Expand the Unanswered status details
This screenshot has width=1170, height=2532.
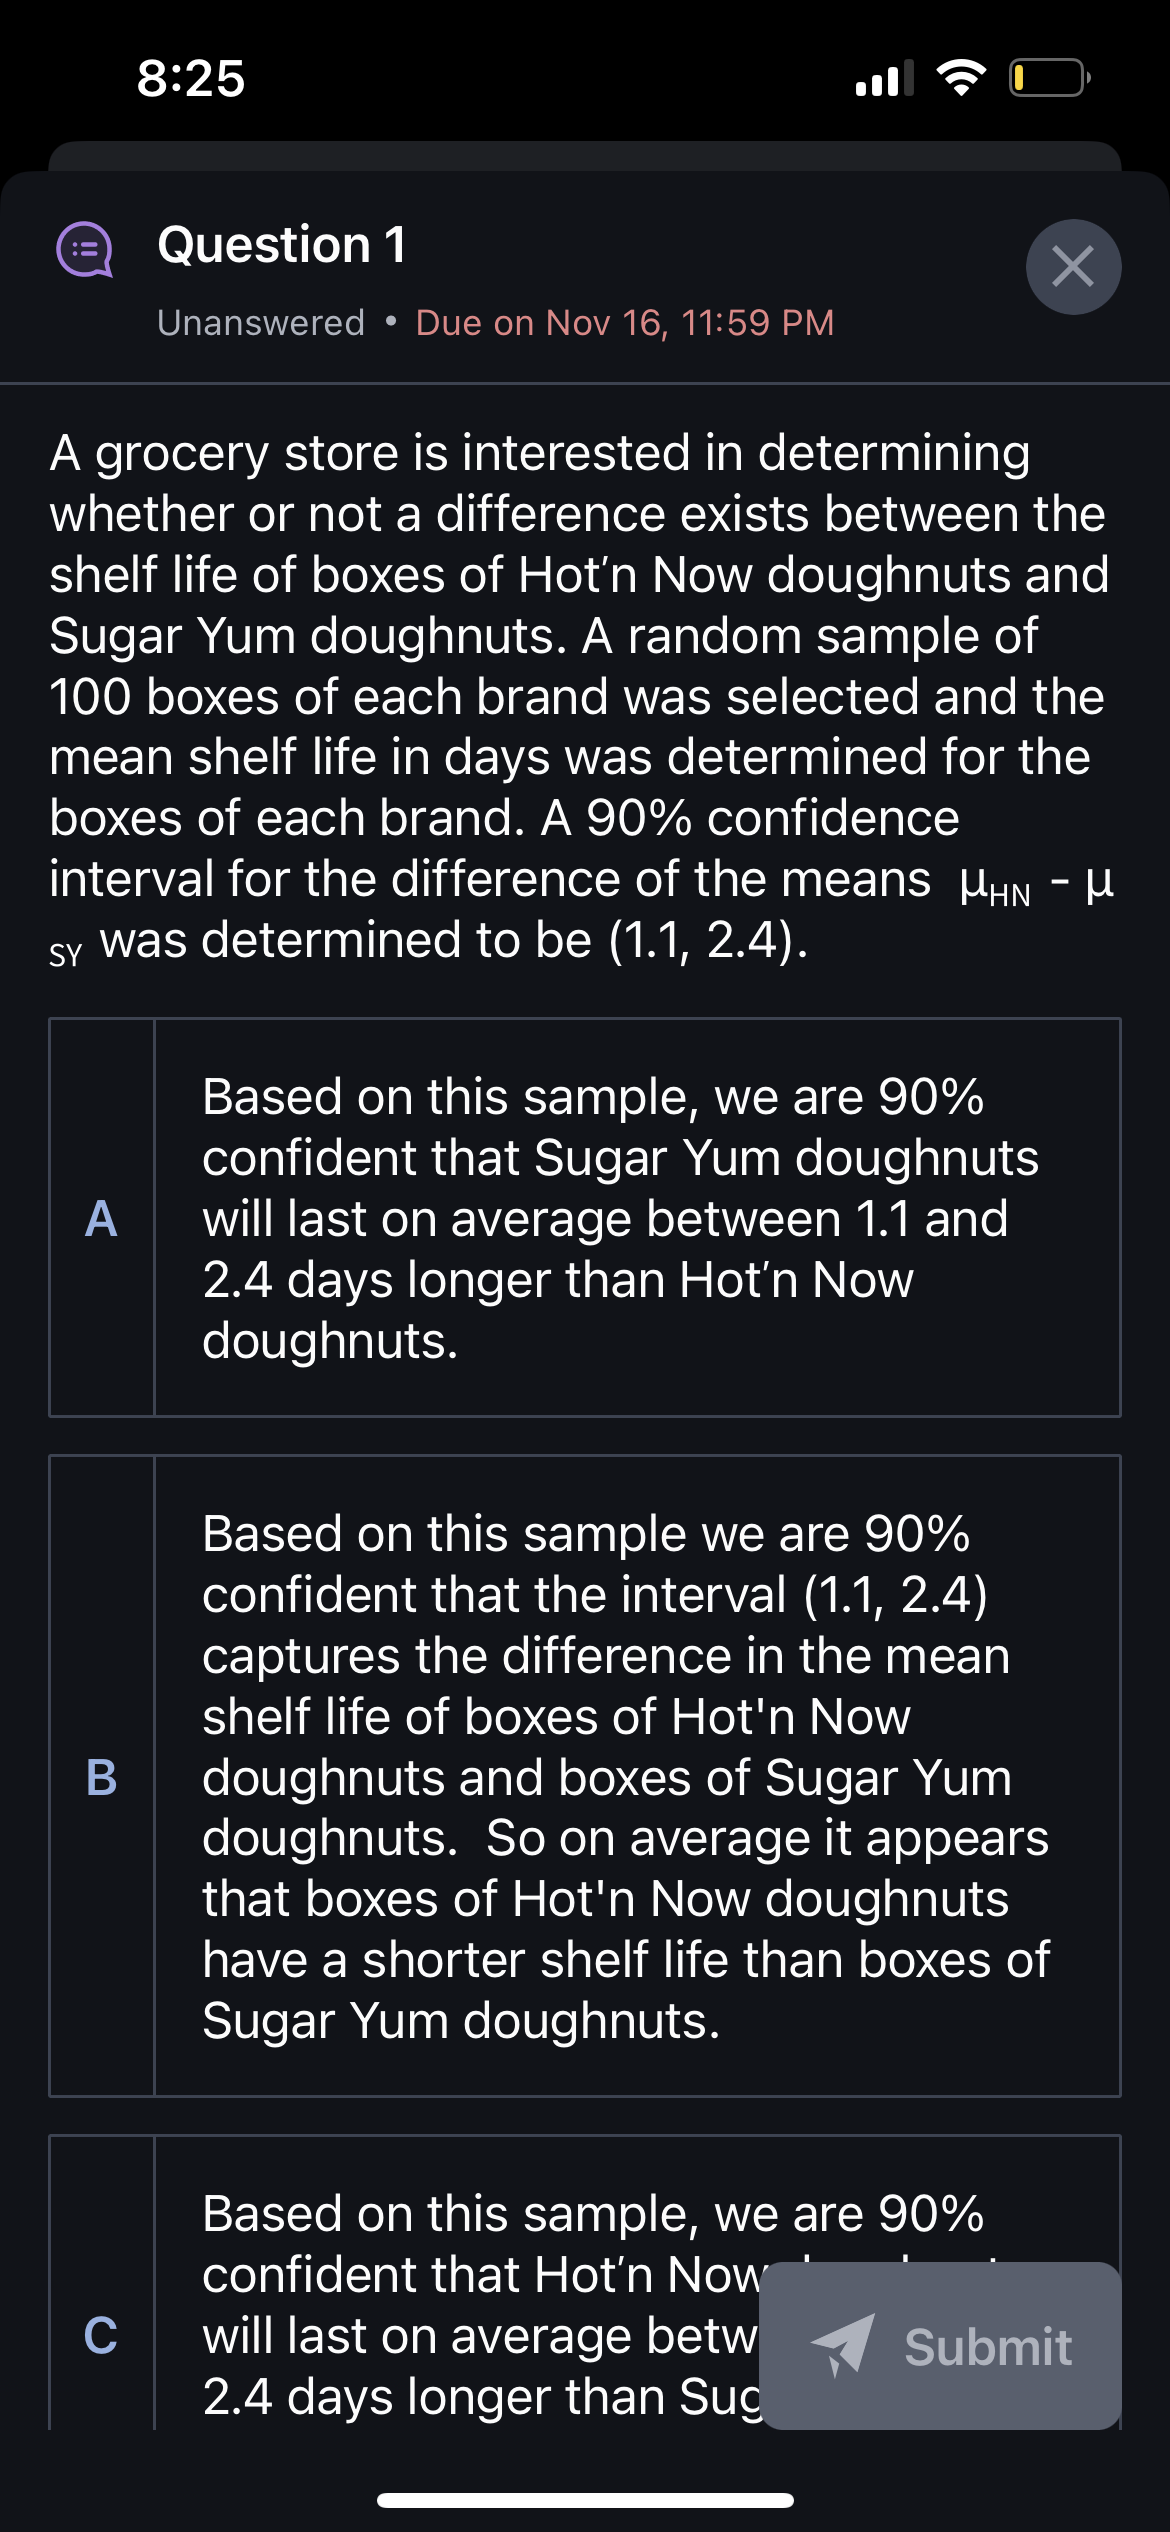point(258,322)
